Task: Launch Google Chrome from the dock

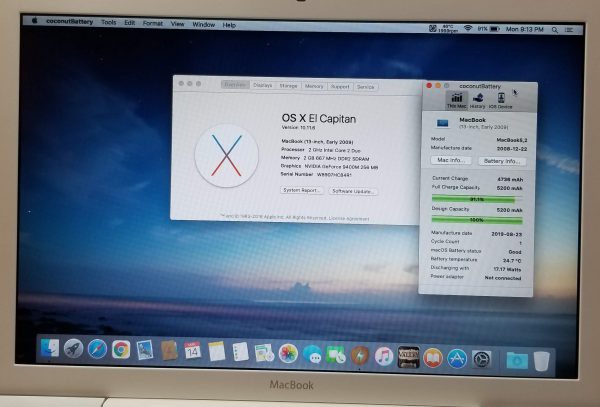Action: (x=121, y=350)
